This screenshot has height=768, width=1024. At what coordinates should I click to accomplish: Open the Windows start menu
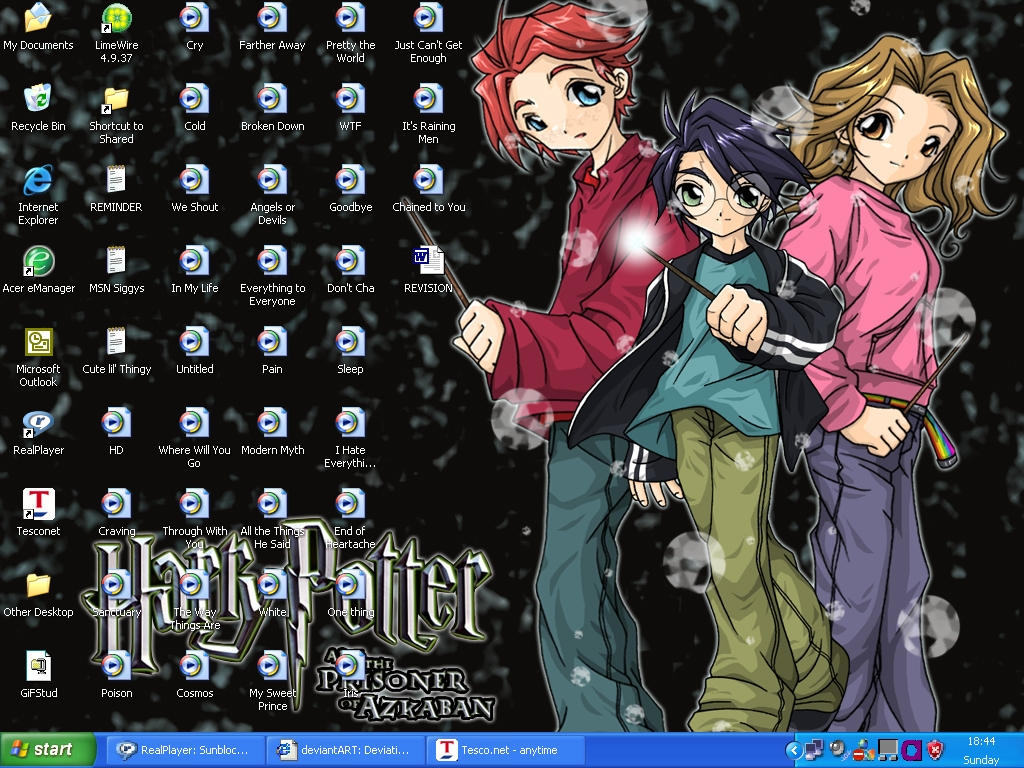47,750
